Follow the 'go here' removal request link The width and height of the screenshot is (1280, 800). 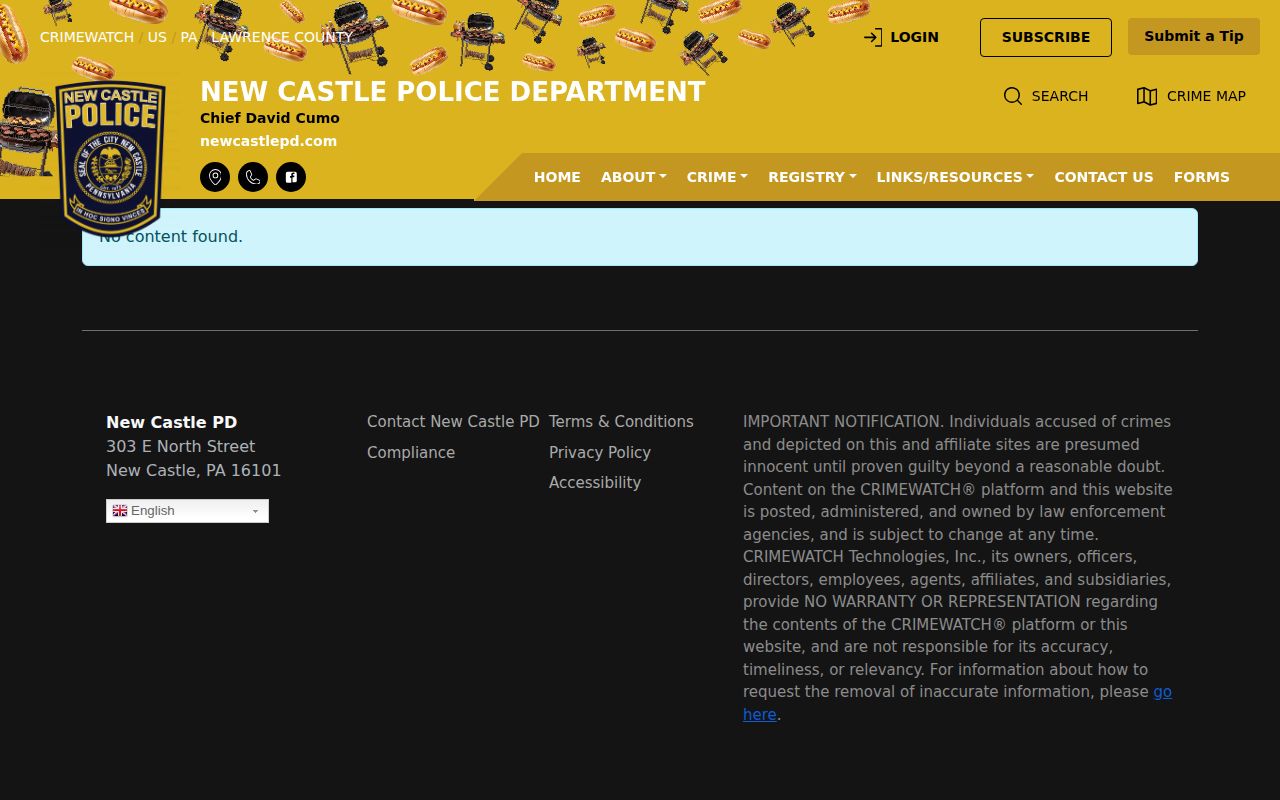coord(1162,692)
